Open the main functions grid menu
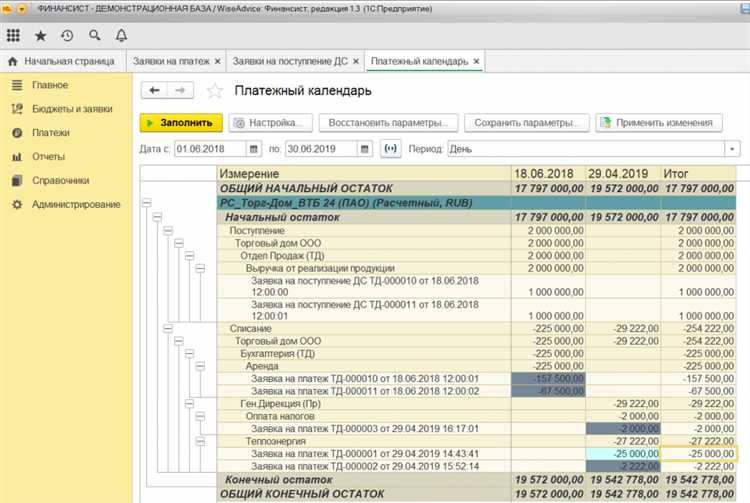The image size is (750, 503). click(x=14, y=35)
